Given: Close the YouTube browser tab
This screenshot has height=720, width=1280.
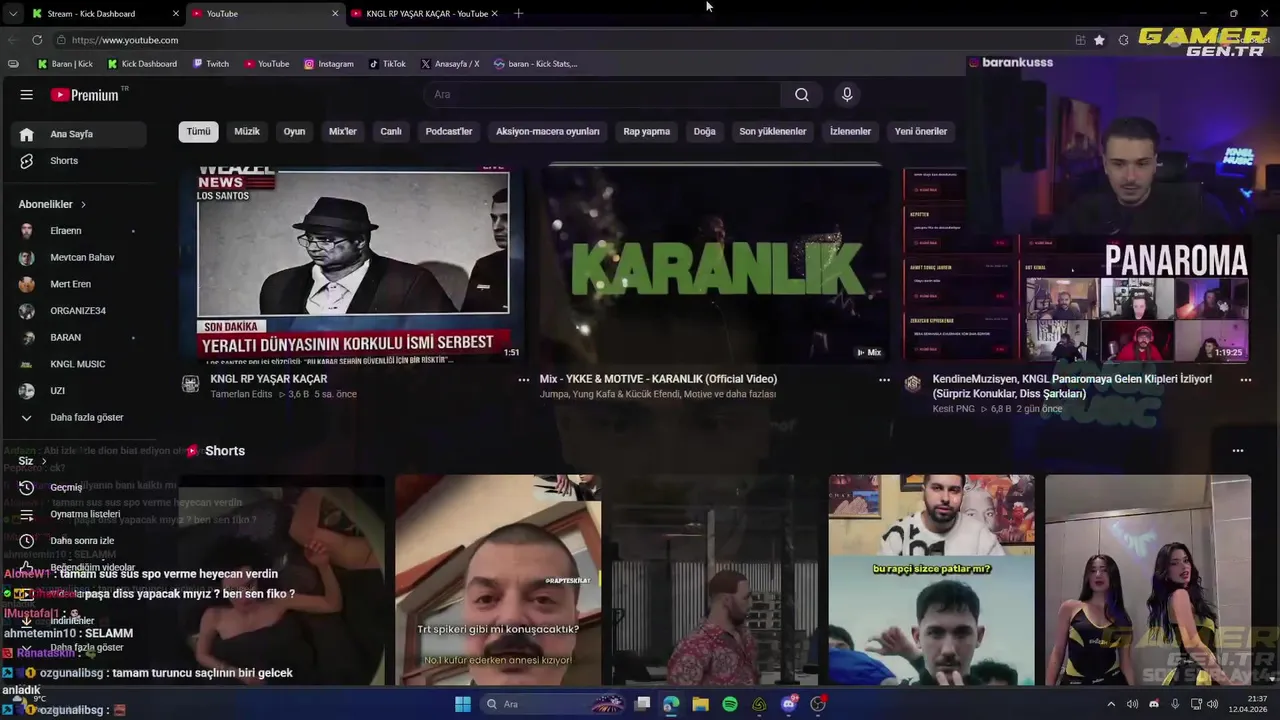Looking at the screenshot, I should coord(335,14).
